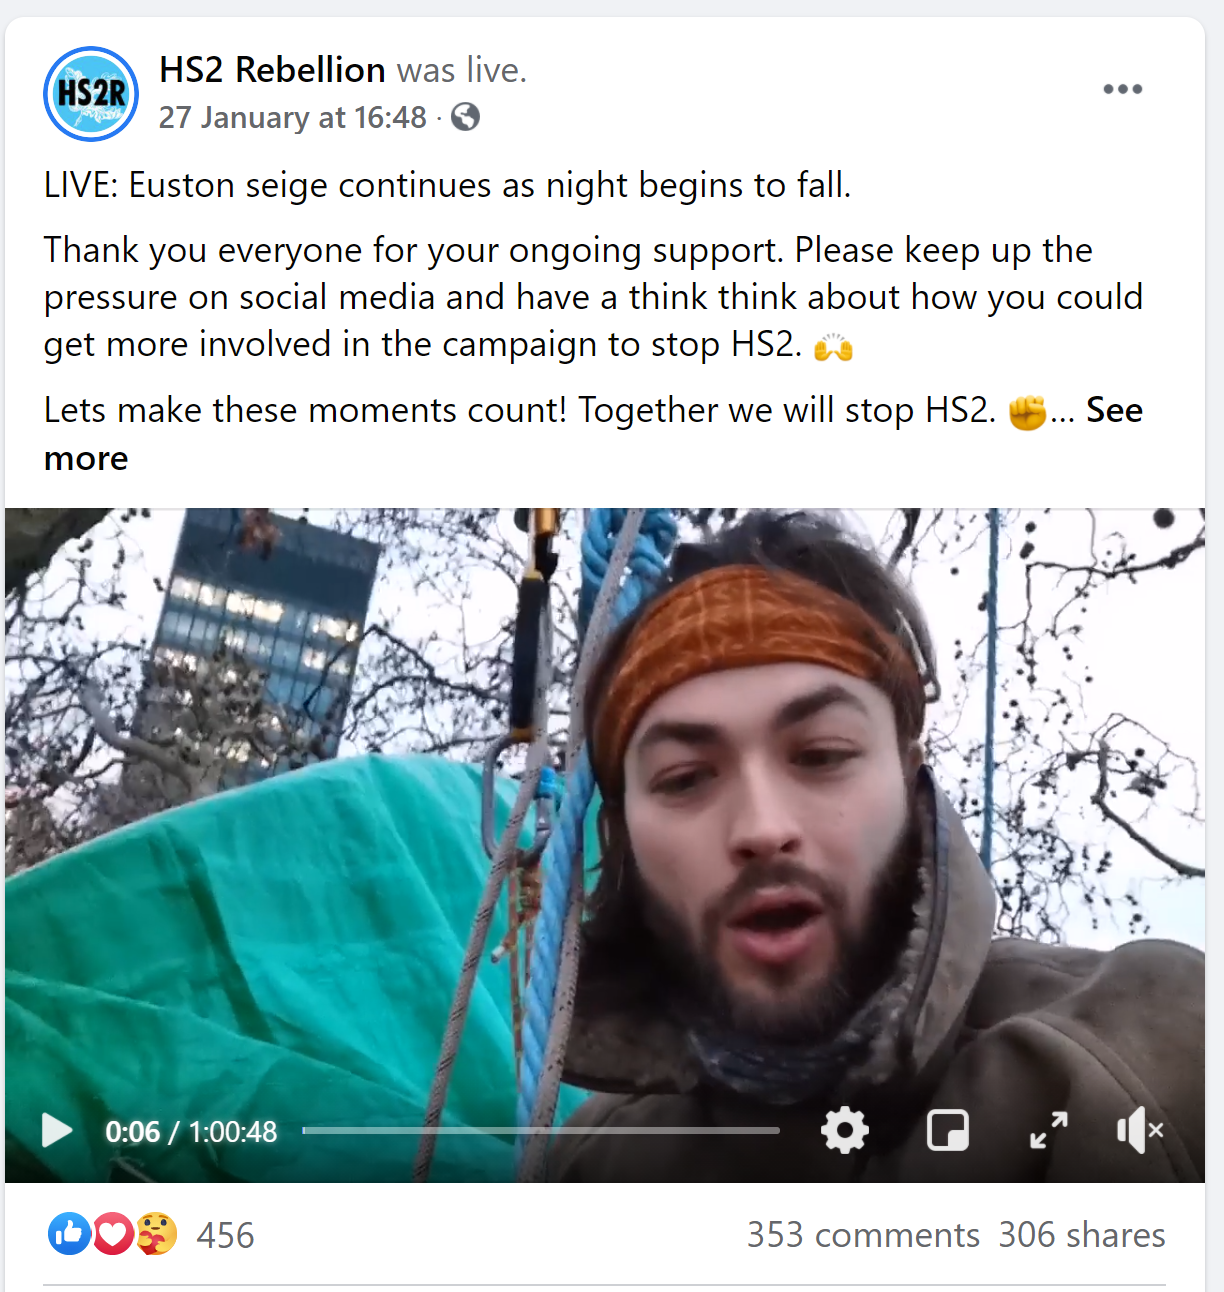
Task: Show who reacted with Care emoji
Action: pos(157,1234)
